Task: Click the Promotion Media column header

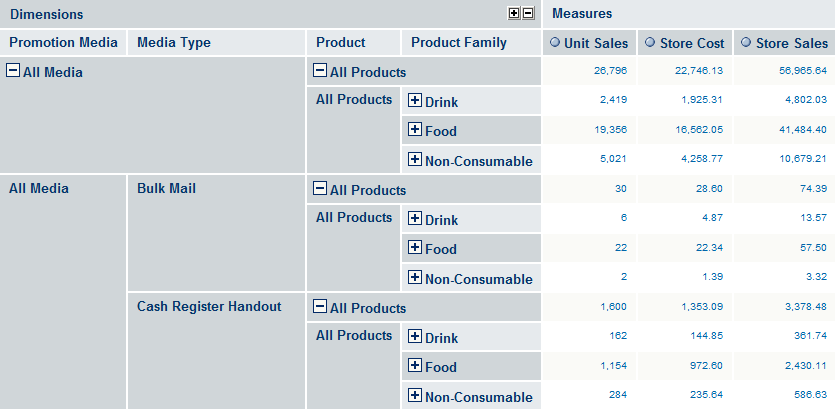Action: pyautogui.click(x=63, y=43)
